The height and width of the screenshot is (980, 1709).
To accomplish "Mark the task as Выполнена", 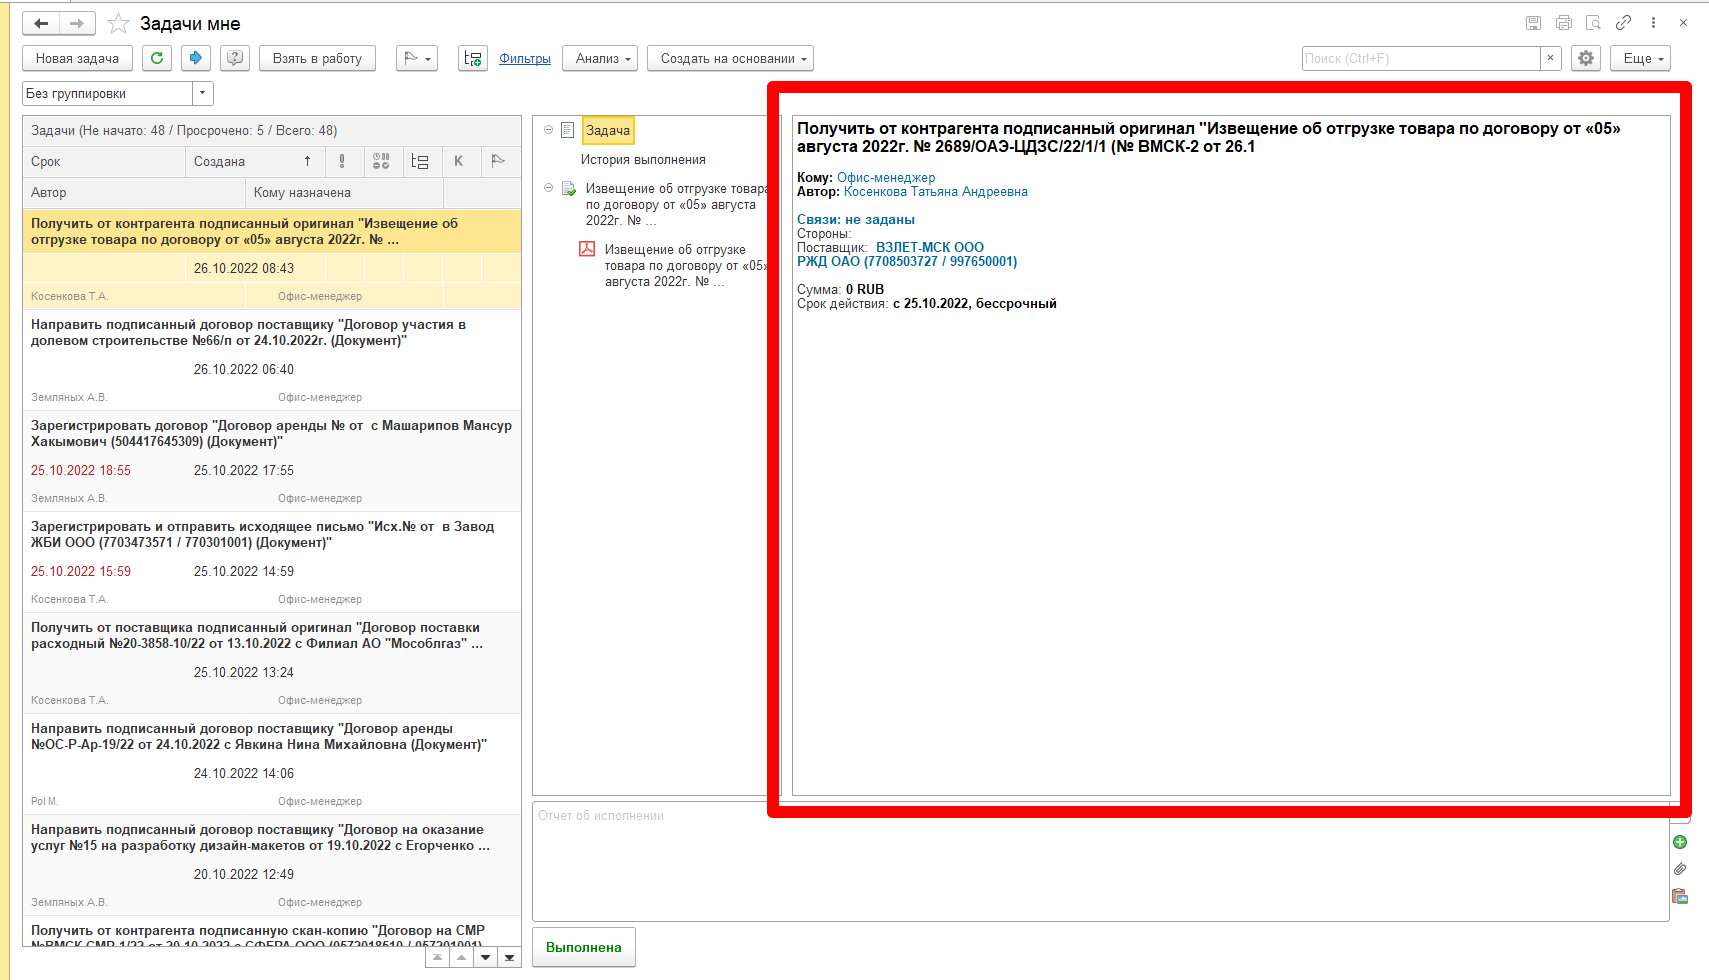I will tap(584, 947).
